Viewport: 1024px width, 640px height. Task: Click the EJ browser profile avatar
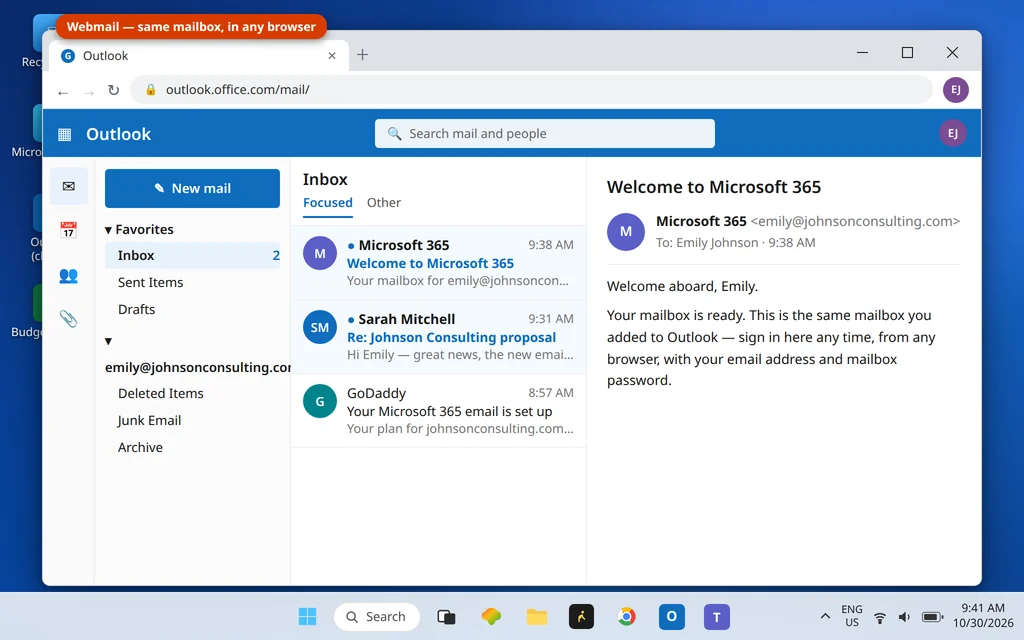[x=955, y=89]
